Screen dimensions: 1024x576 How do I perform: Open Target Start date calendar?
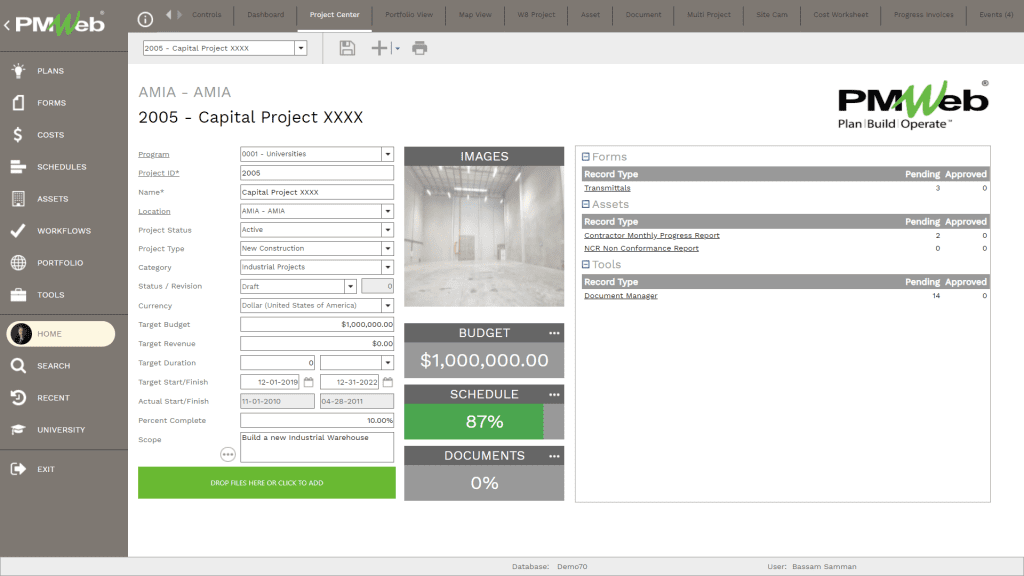tap(309, 382)
